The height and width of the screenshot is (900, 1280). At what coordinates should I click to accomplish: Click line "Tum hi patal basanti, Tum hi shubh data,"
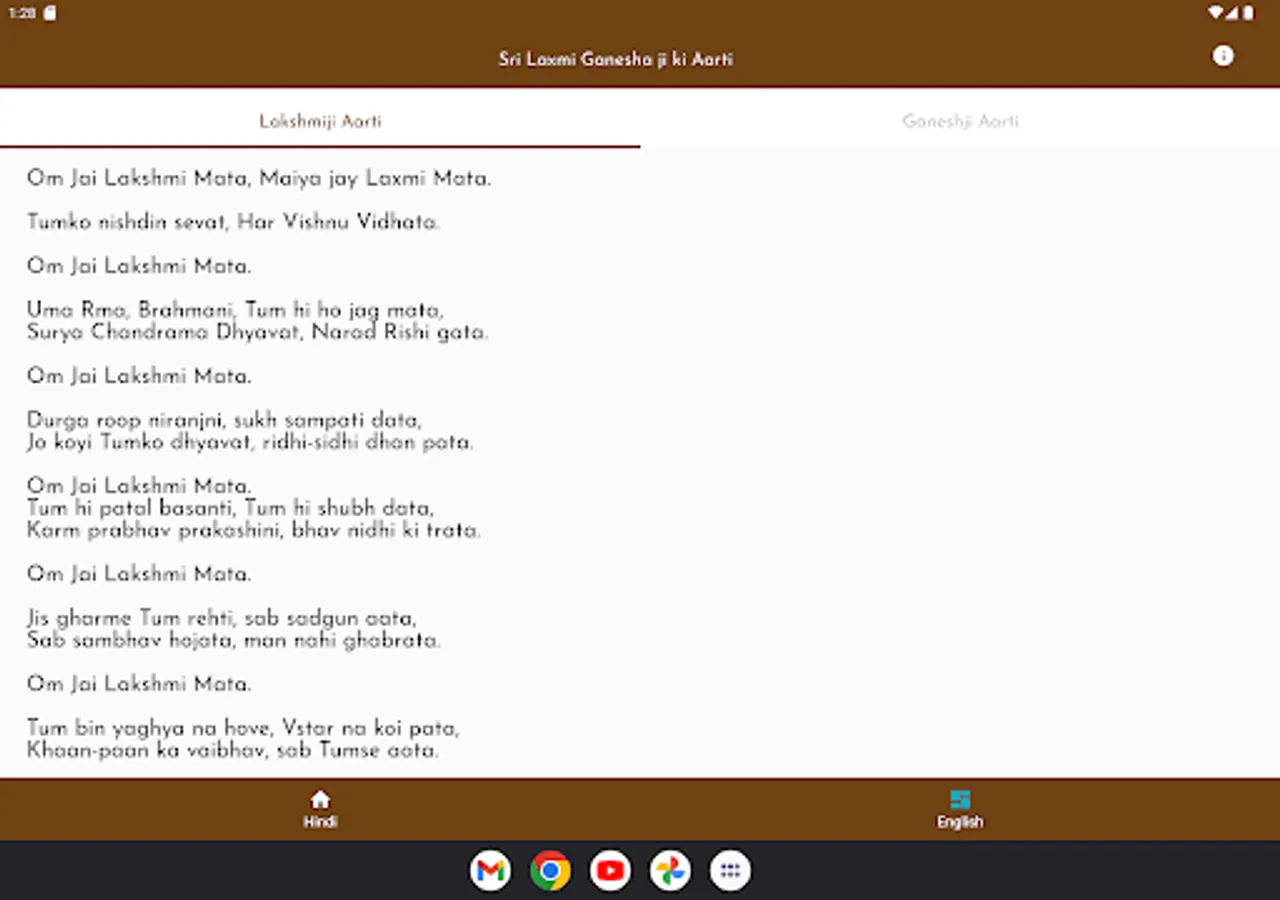coord(230,508)
